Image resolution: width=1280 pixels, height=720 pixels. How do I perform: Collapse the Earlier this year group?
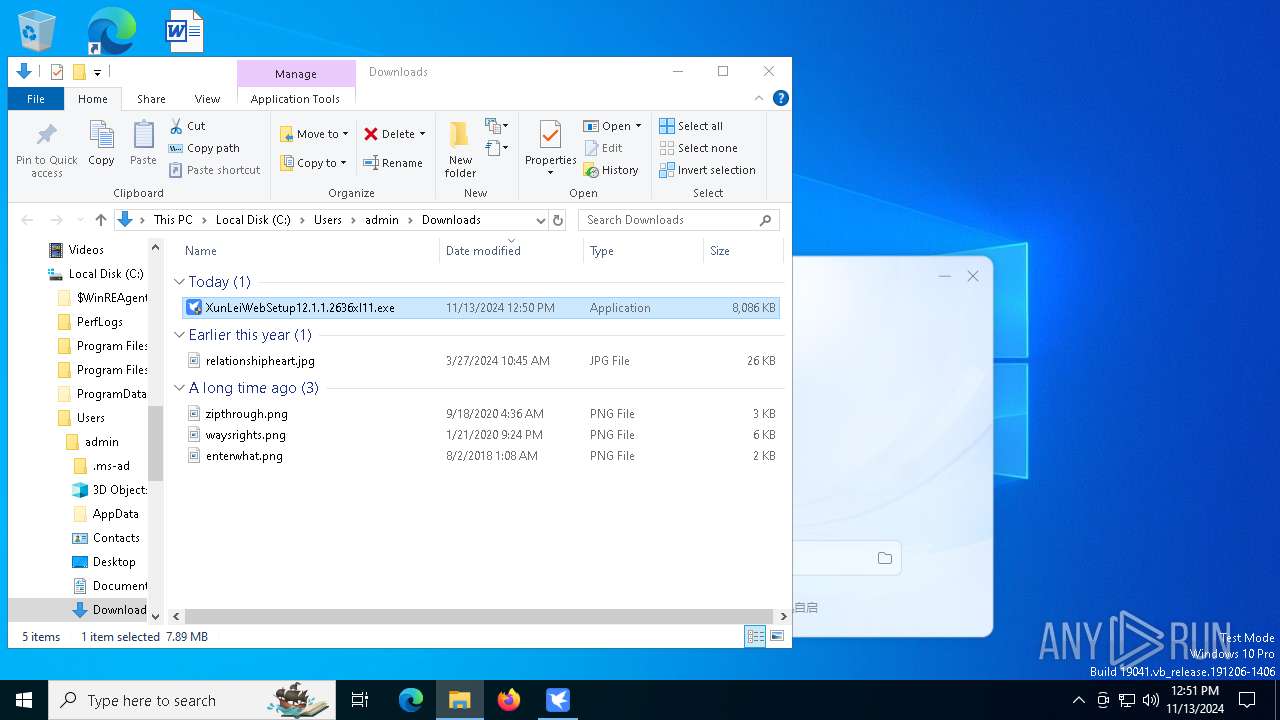pyautogui.click(x=180, y=335)
